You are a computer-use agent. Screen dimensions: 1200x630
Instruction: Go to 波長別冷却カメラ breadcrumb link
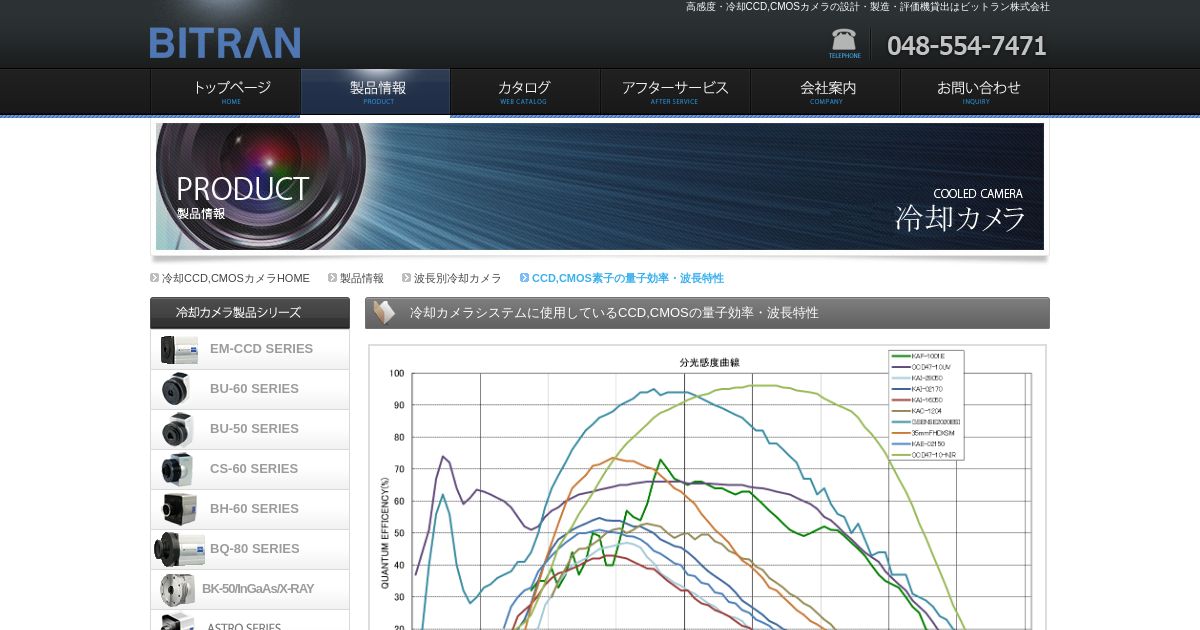[x=458, y=278]
